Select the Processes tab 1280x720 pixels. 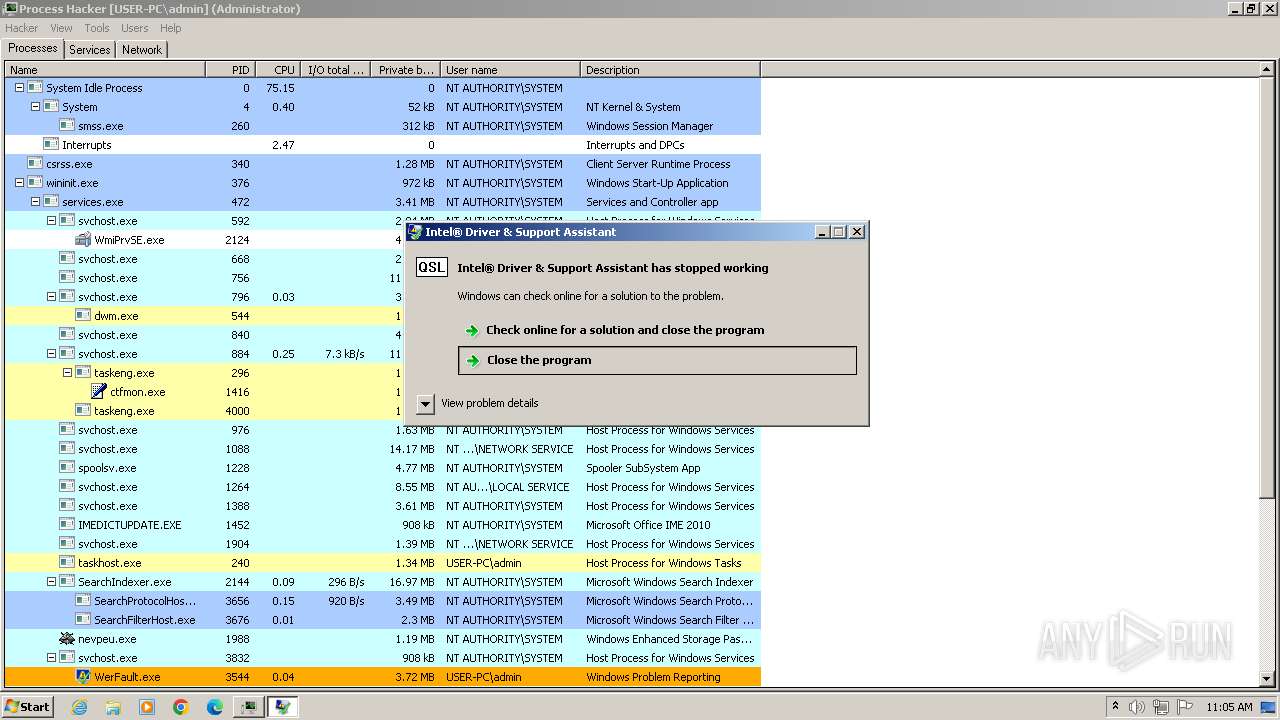[33, 48]
